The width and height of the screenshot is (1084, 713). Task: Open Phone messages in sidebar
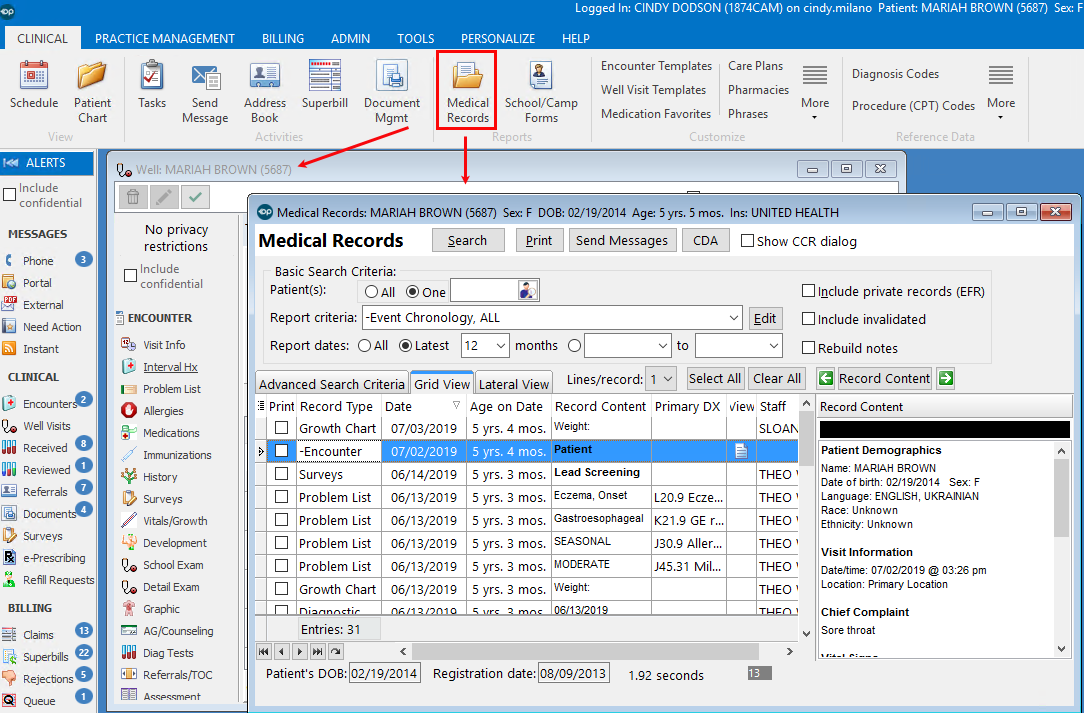(x=37, y=261)
